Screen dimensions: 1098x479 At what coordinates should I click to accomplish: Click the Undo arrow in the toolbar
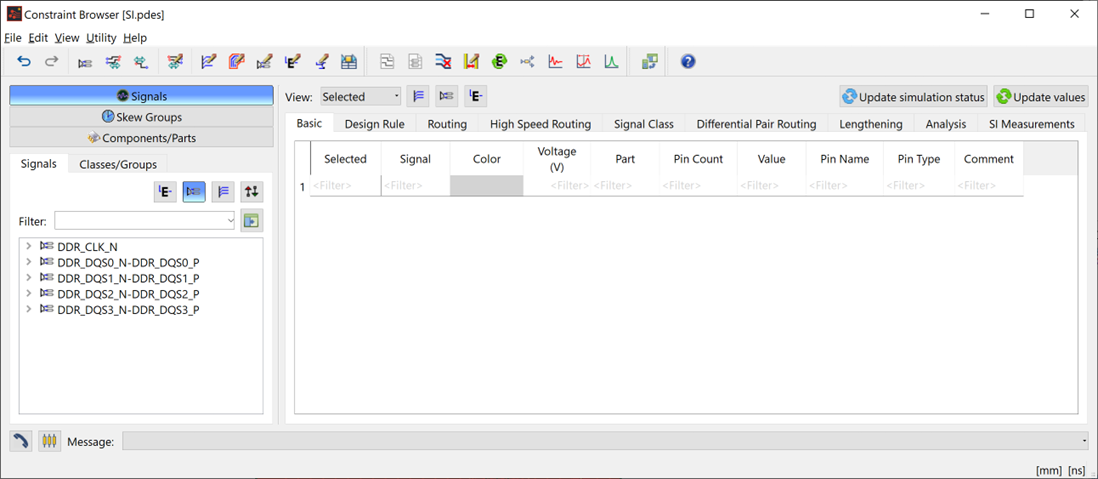pos(24,62)
